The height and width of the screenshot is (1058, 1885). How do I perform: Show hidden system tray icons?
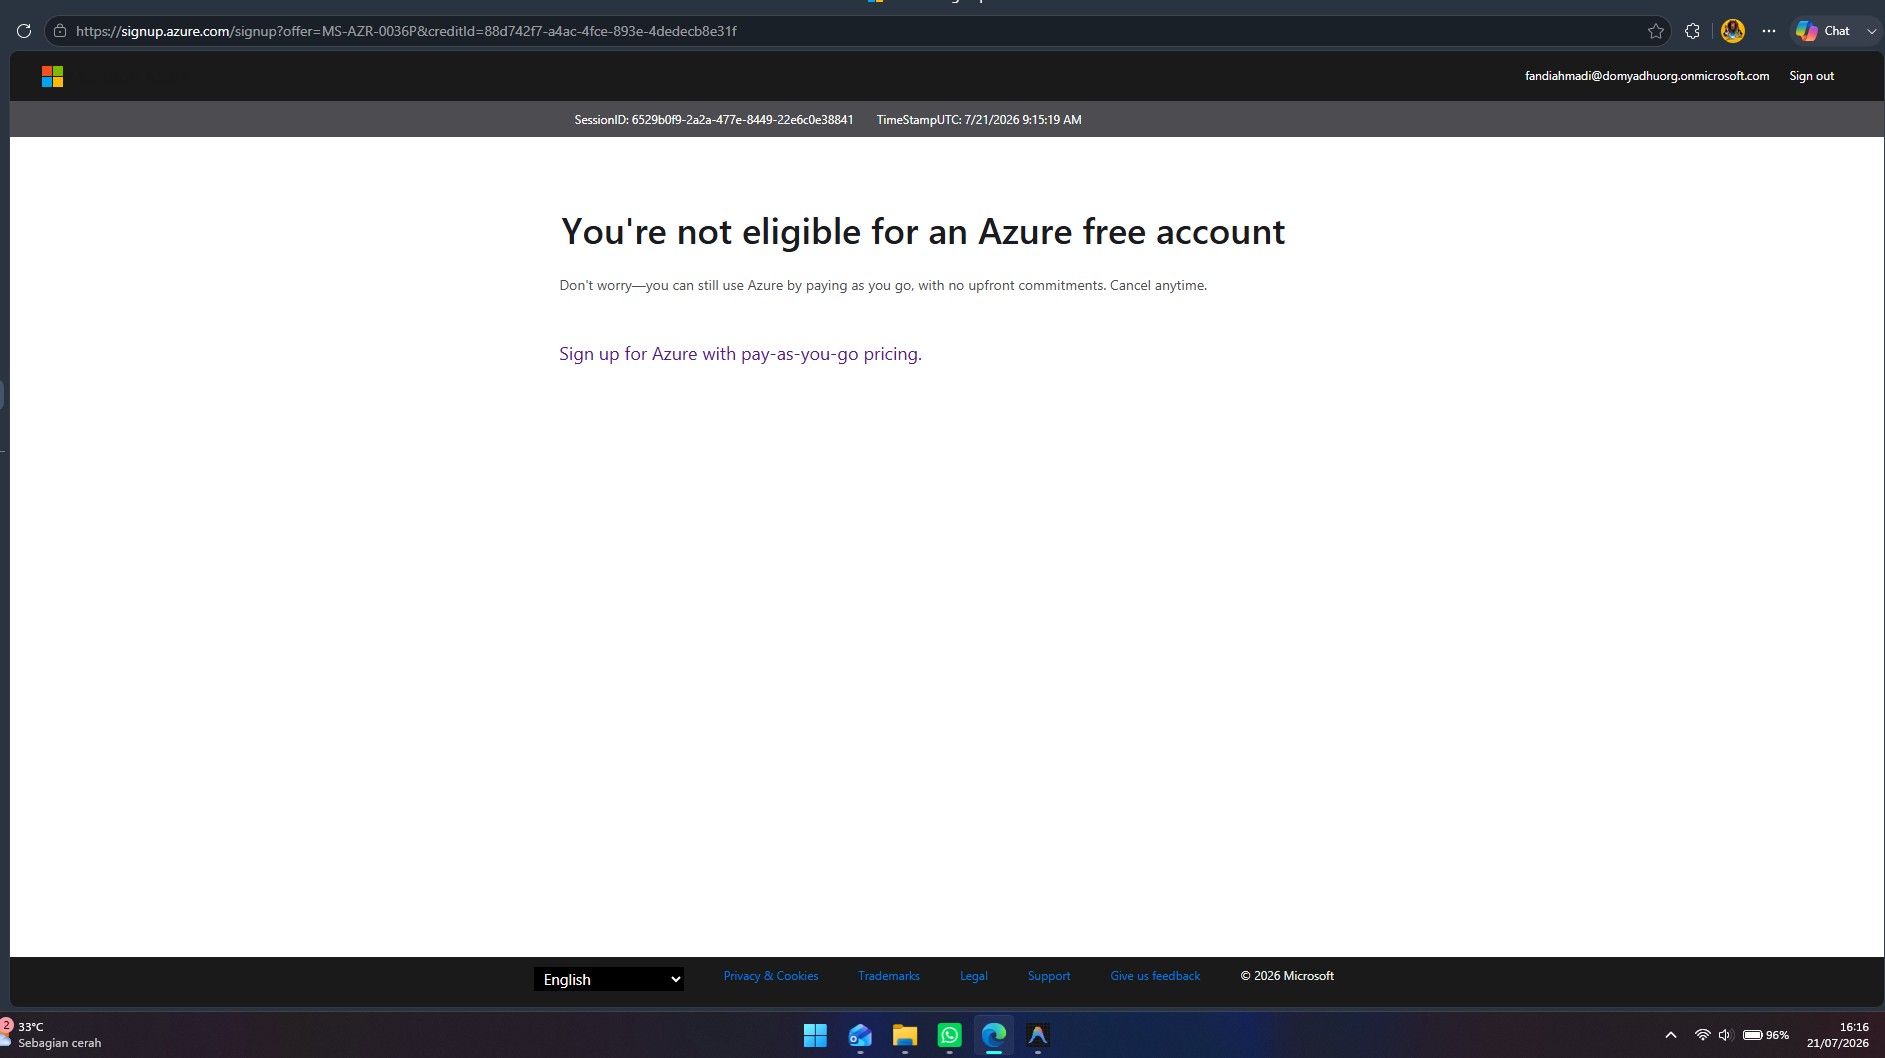(1670, 1035)
